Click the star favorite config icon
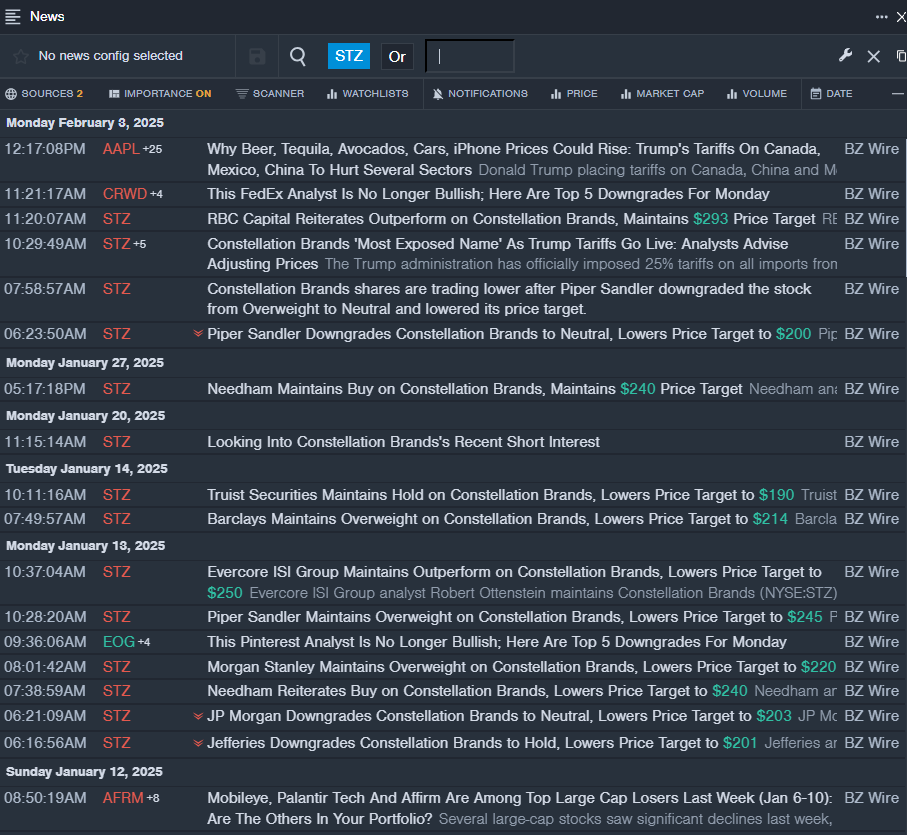This screenshot has height=835, width=907. click(x=20, y=56)
